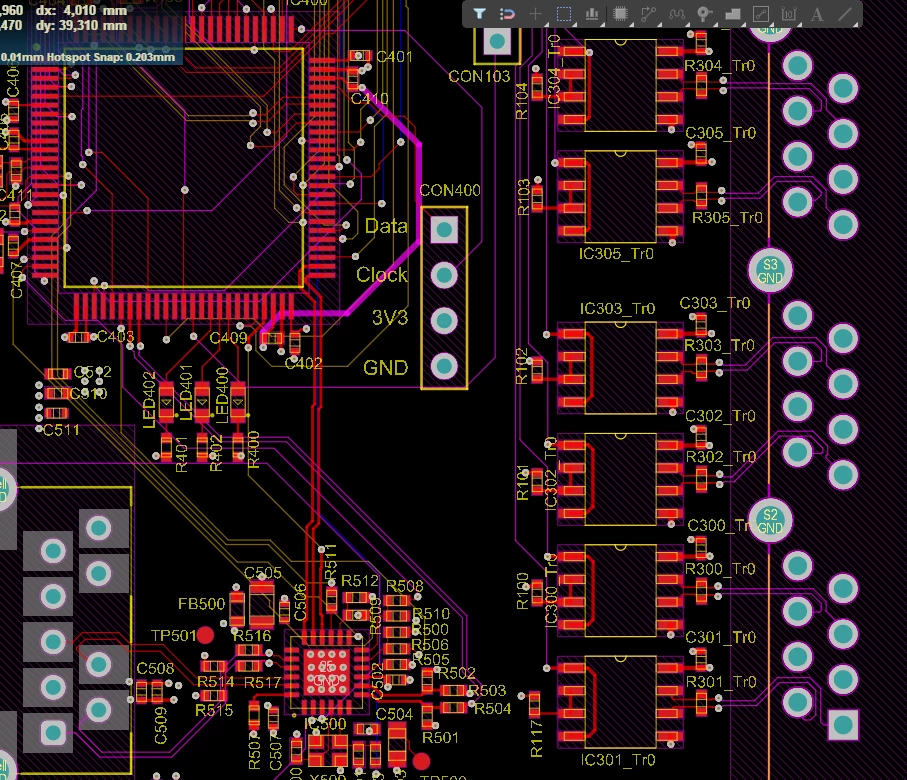Click the C508 label
This screenshot has width=907, height=780.
(155, 668)
